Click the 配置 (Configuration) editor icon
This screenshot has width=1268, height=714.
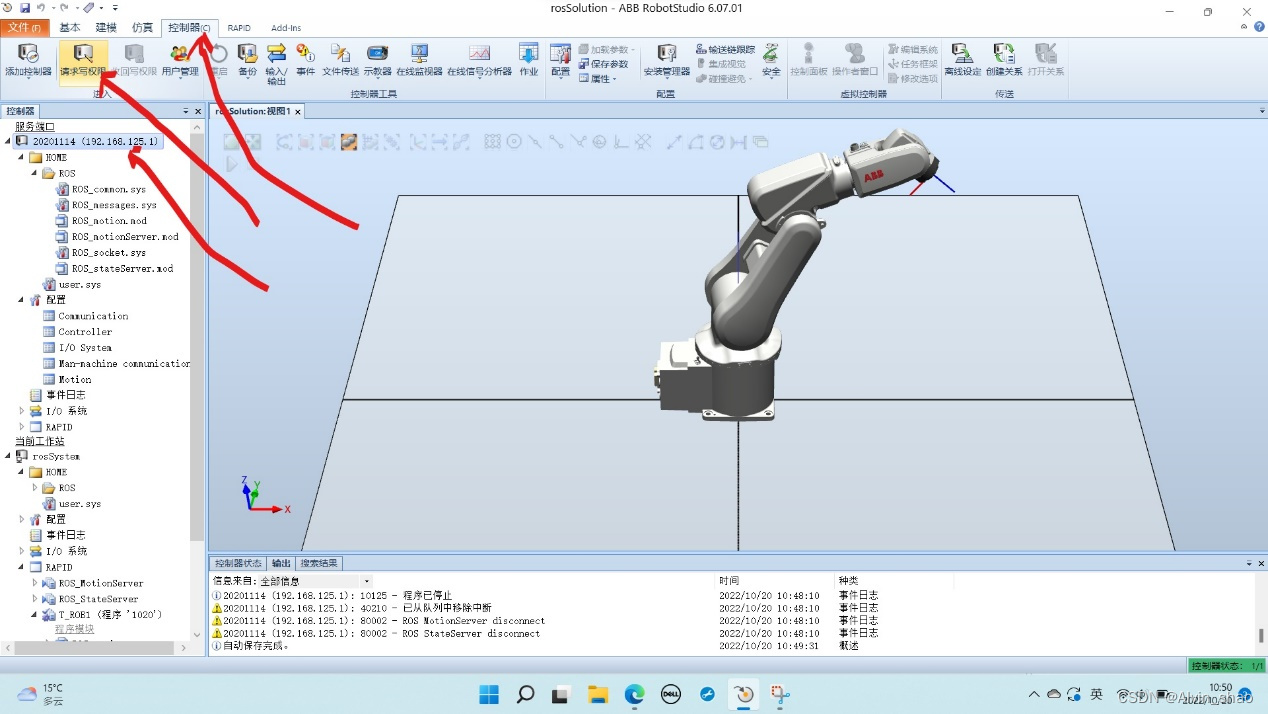click(560, 60)
